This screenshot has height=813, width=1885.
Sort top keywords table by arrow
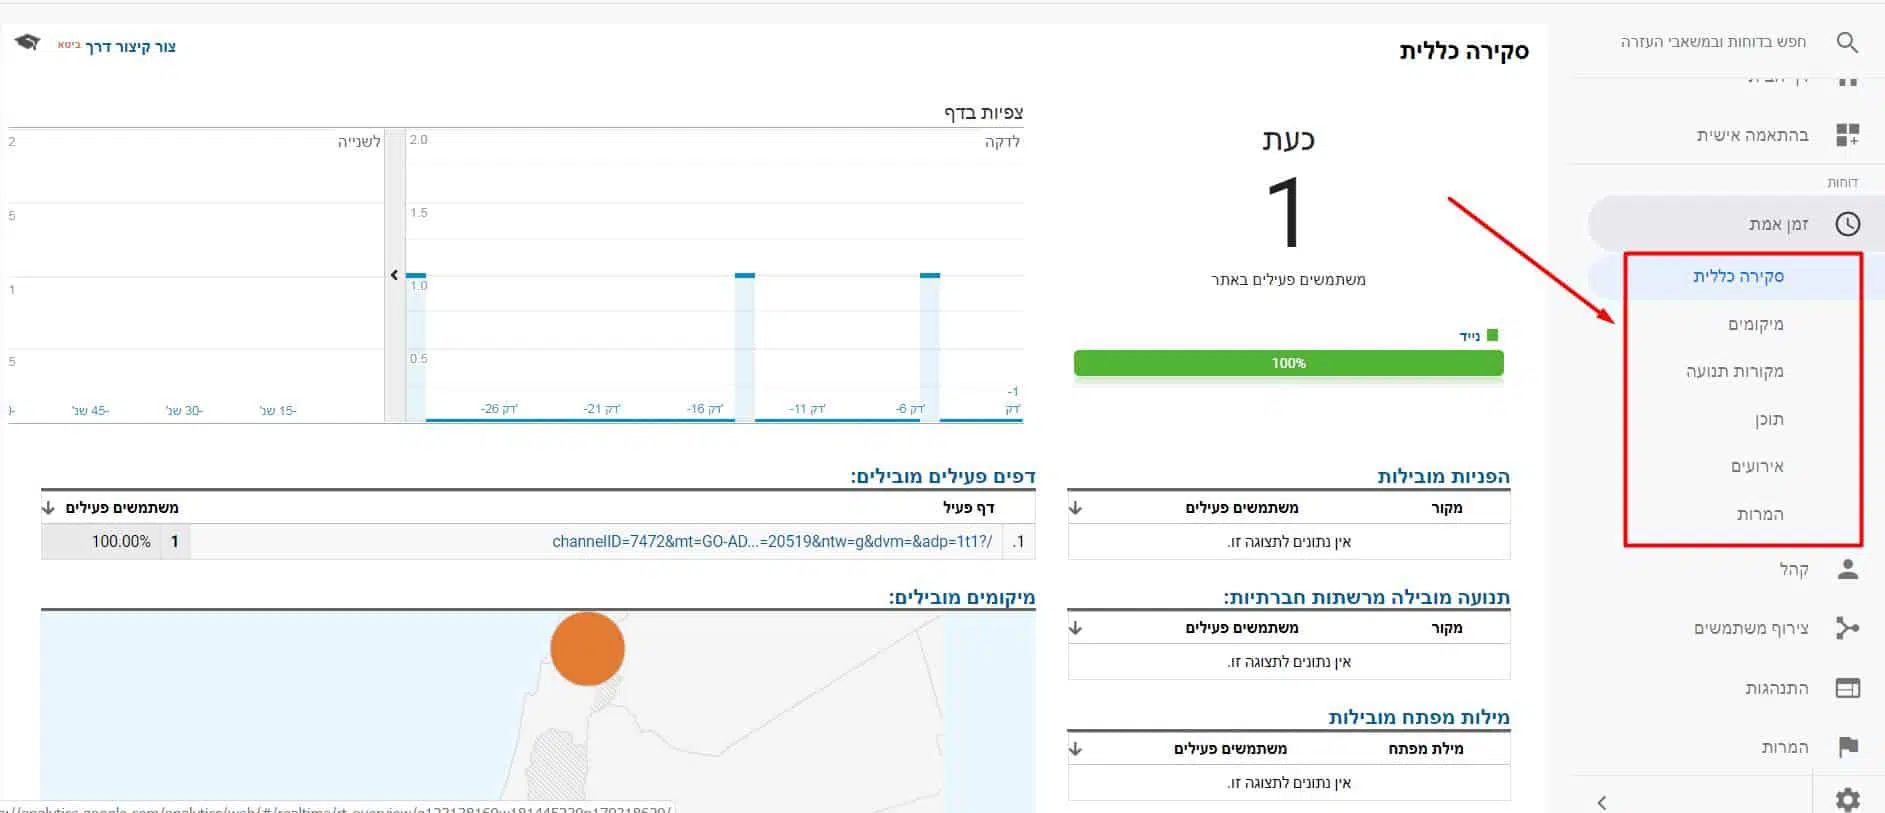(1076, 748)
